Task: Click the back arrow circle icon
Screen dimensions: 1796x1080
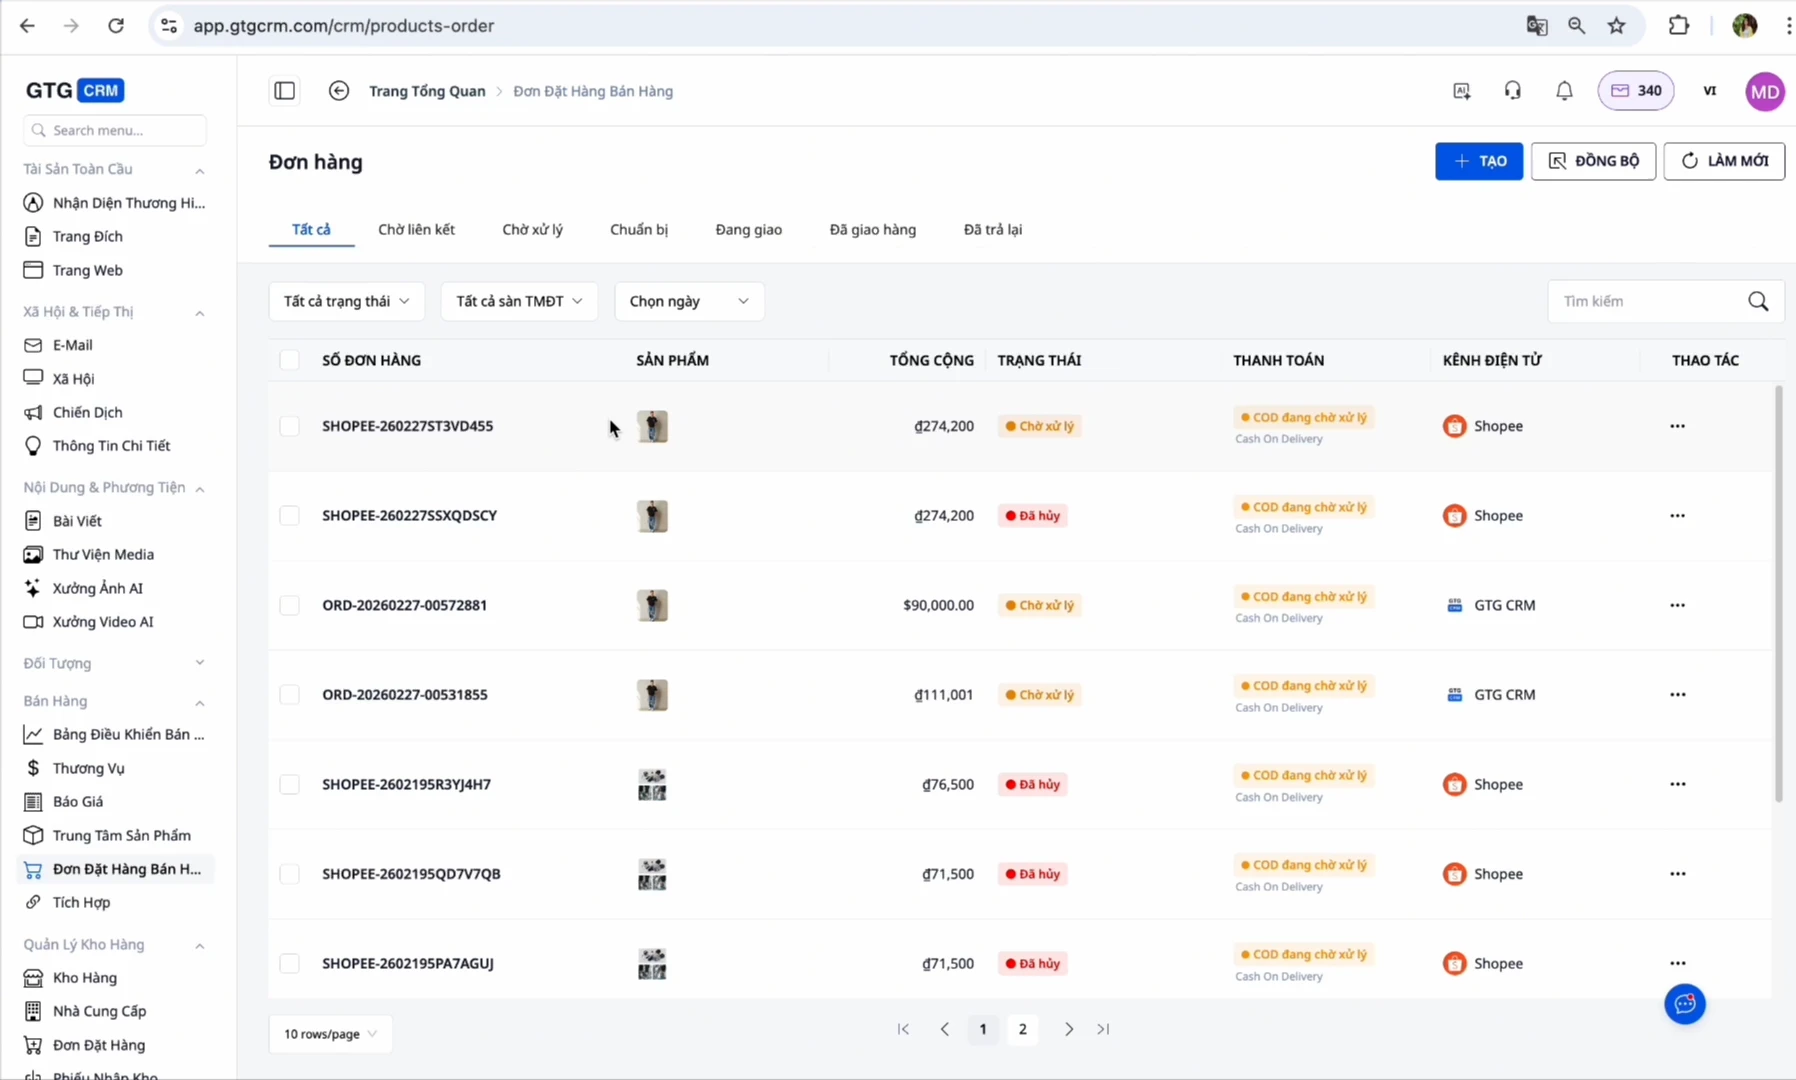Action: [x=339, y=91]
